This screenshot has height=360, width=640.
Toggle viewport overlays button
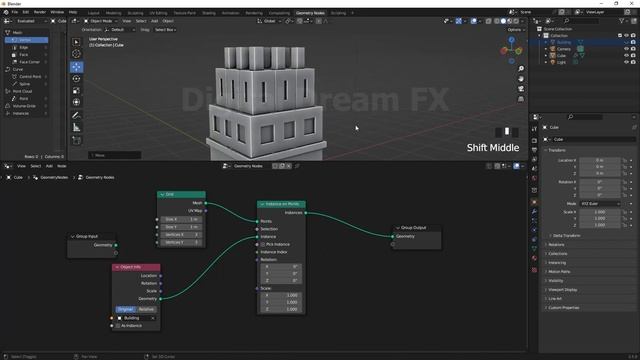473,21
